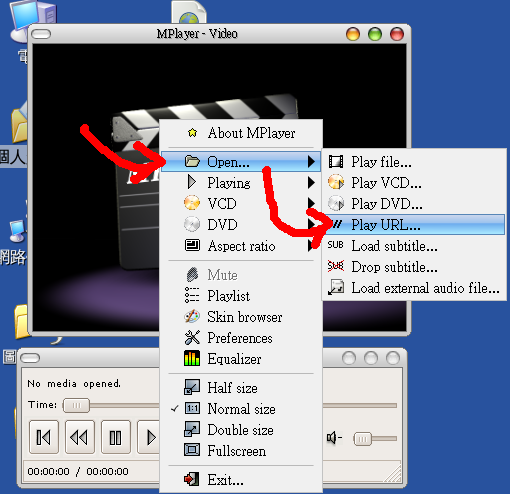Choose Exit... from the menu

point(241,480)
